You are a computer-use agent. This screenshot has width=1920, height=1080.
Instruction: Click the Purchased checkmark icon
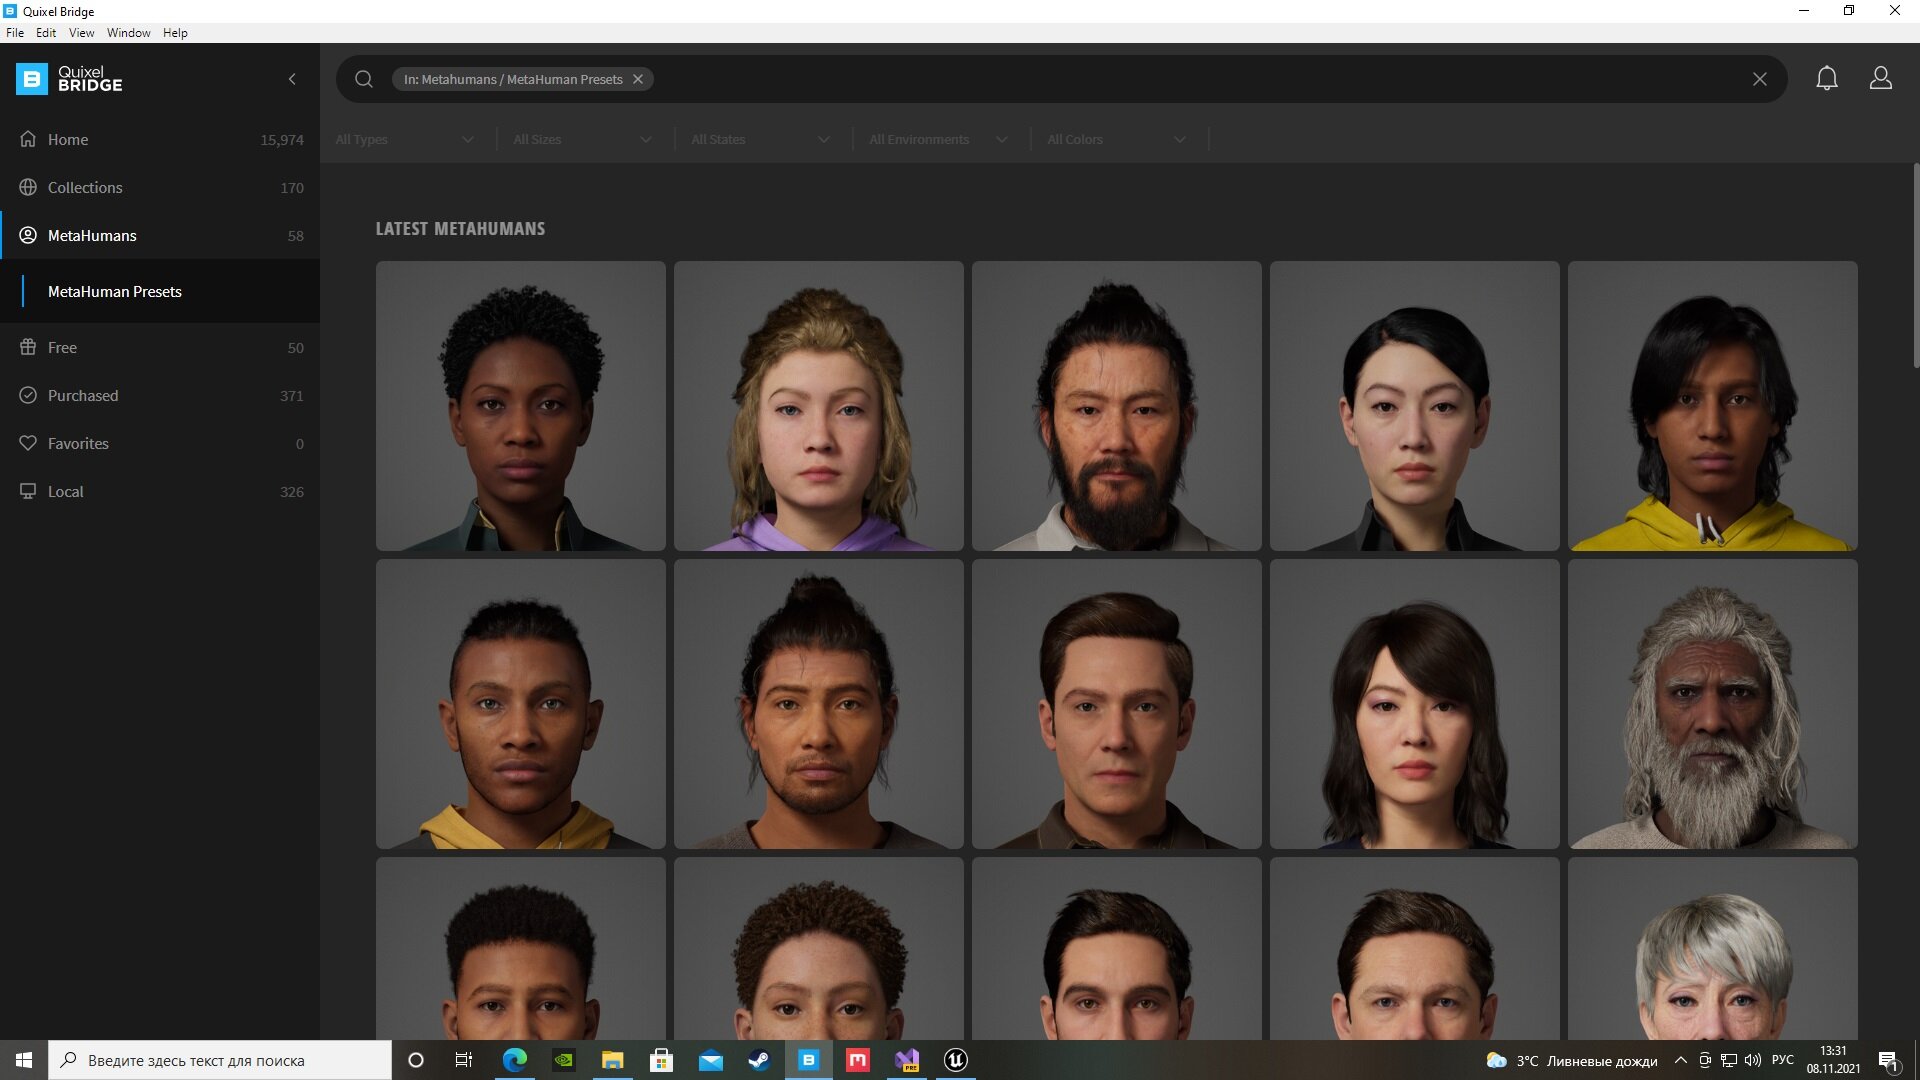[x=28, y=395]
